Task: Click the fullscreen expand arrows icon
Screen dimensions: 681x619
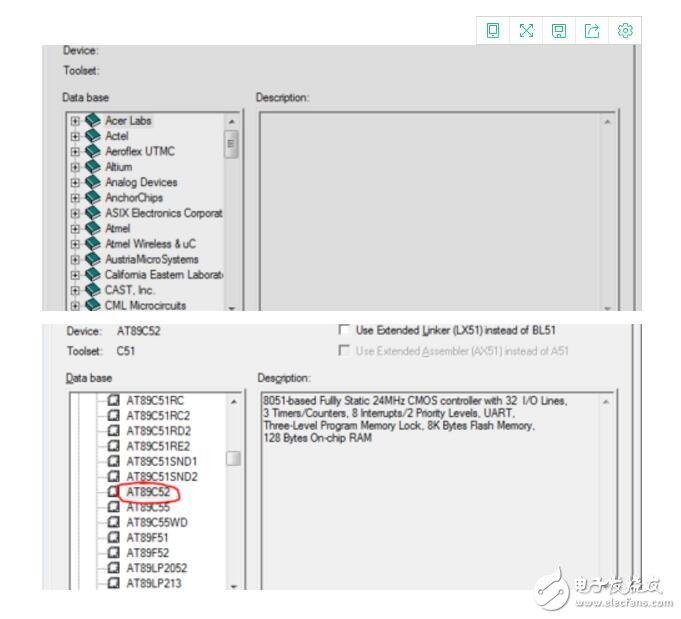Action: pyautogui.click(x=526, y=31)
